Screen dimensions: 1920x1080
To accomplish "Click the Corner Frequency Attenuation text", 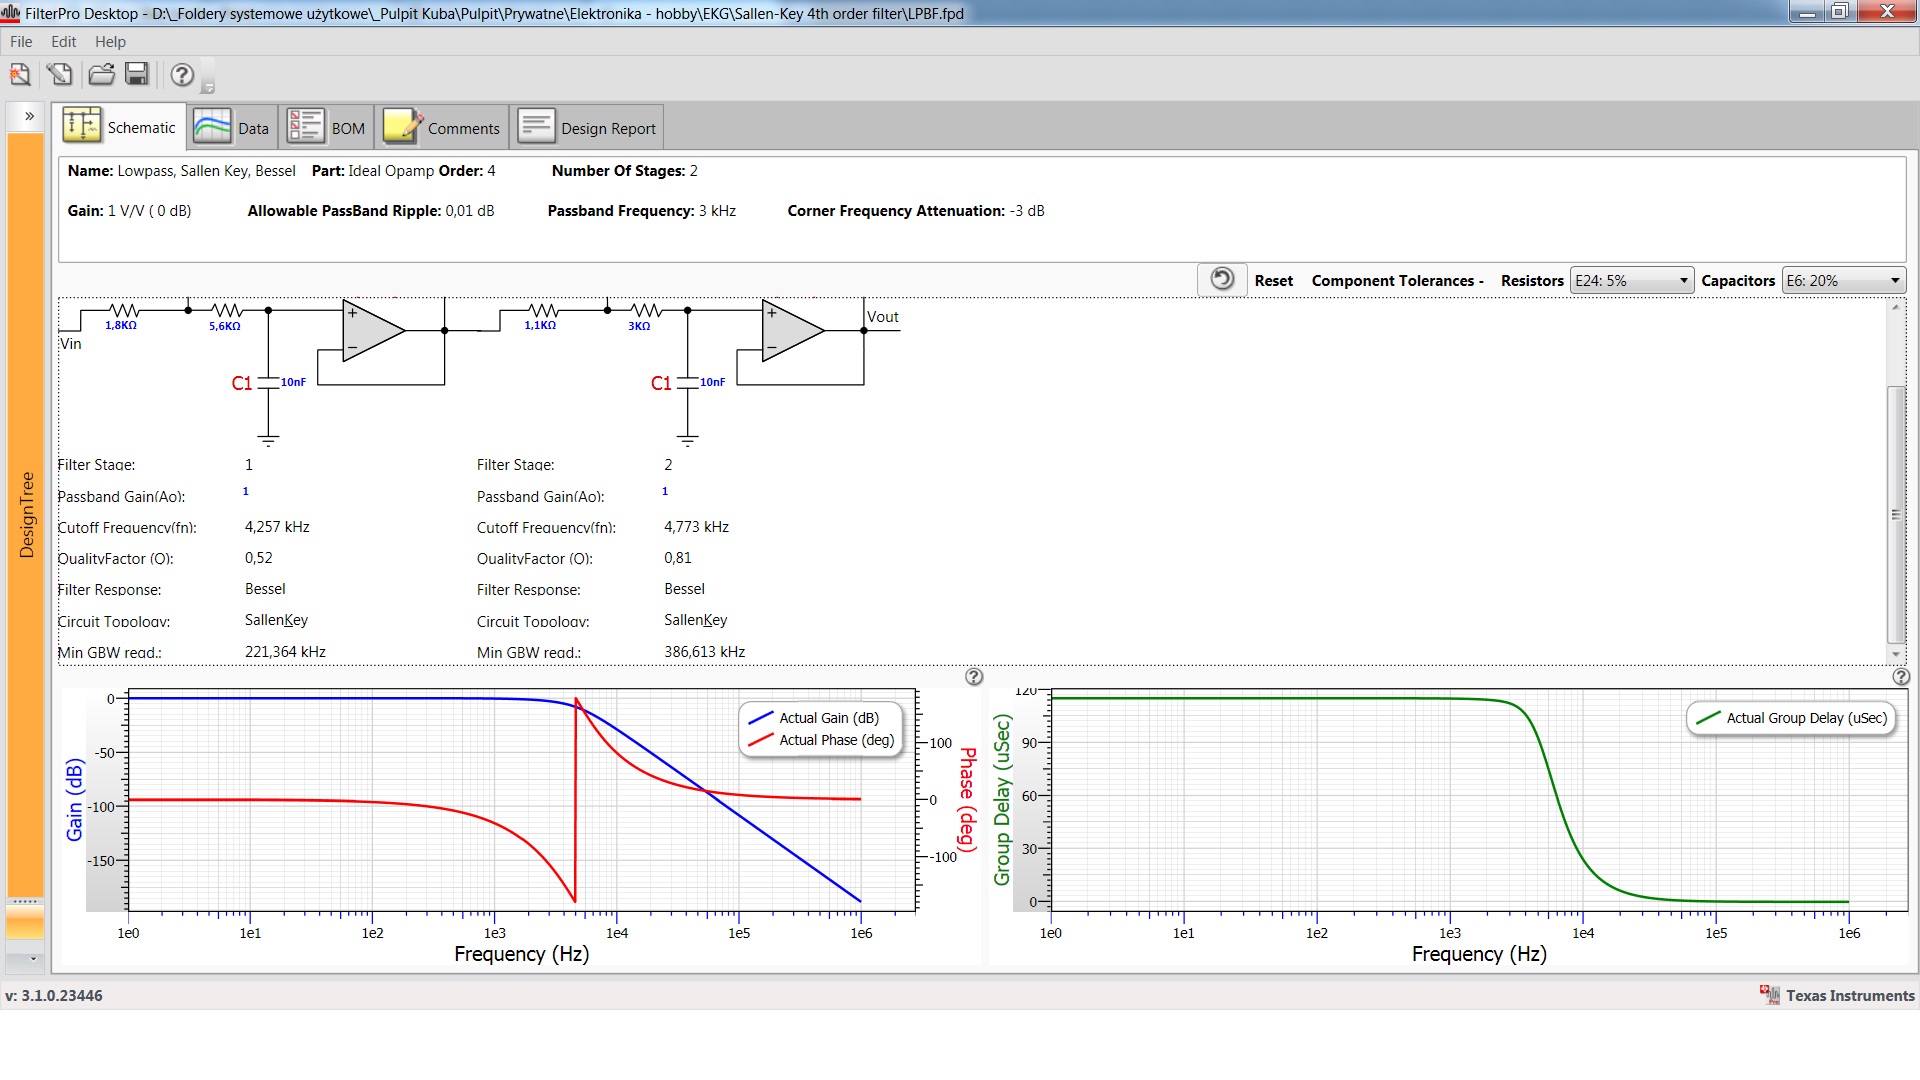I will [x=916, y=211].
